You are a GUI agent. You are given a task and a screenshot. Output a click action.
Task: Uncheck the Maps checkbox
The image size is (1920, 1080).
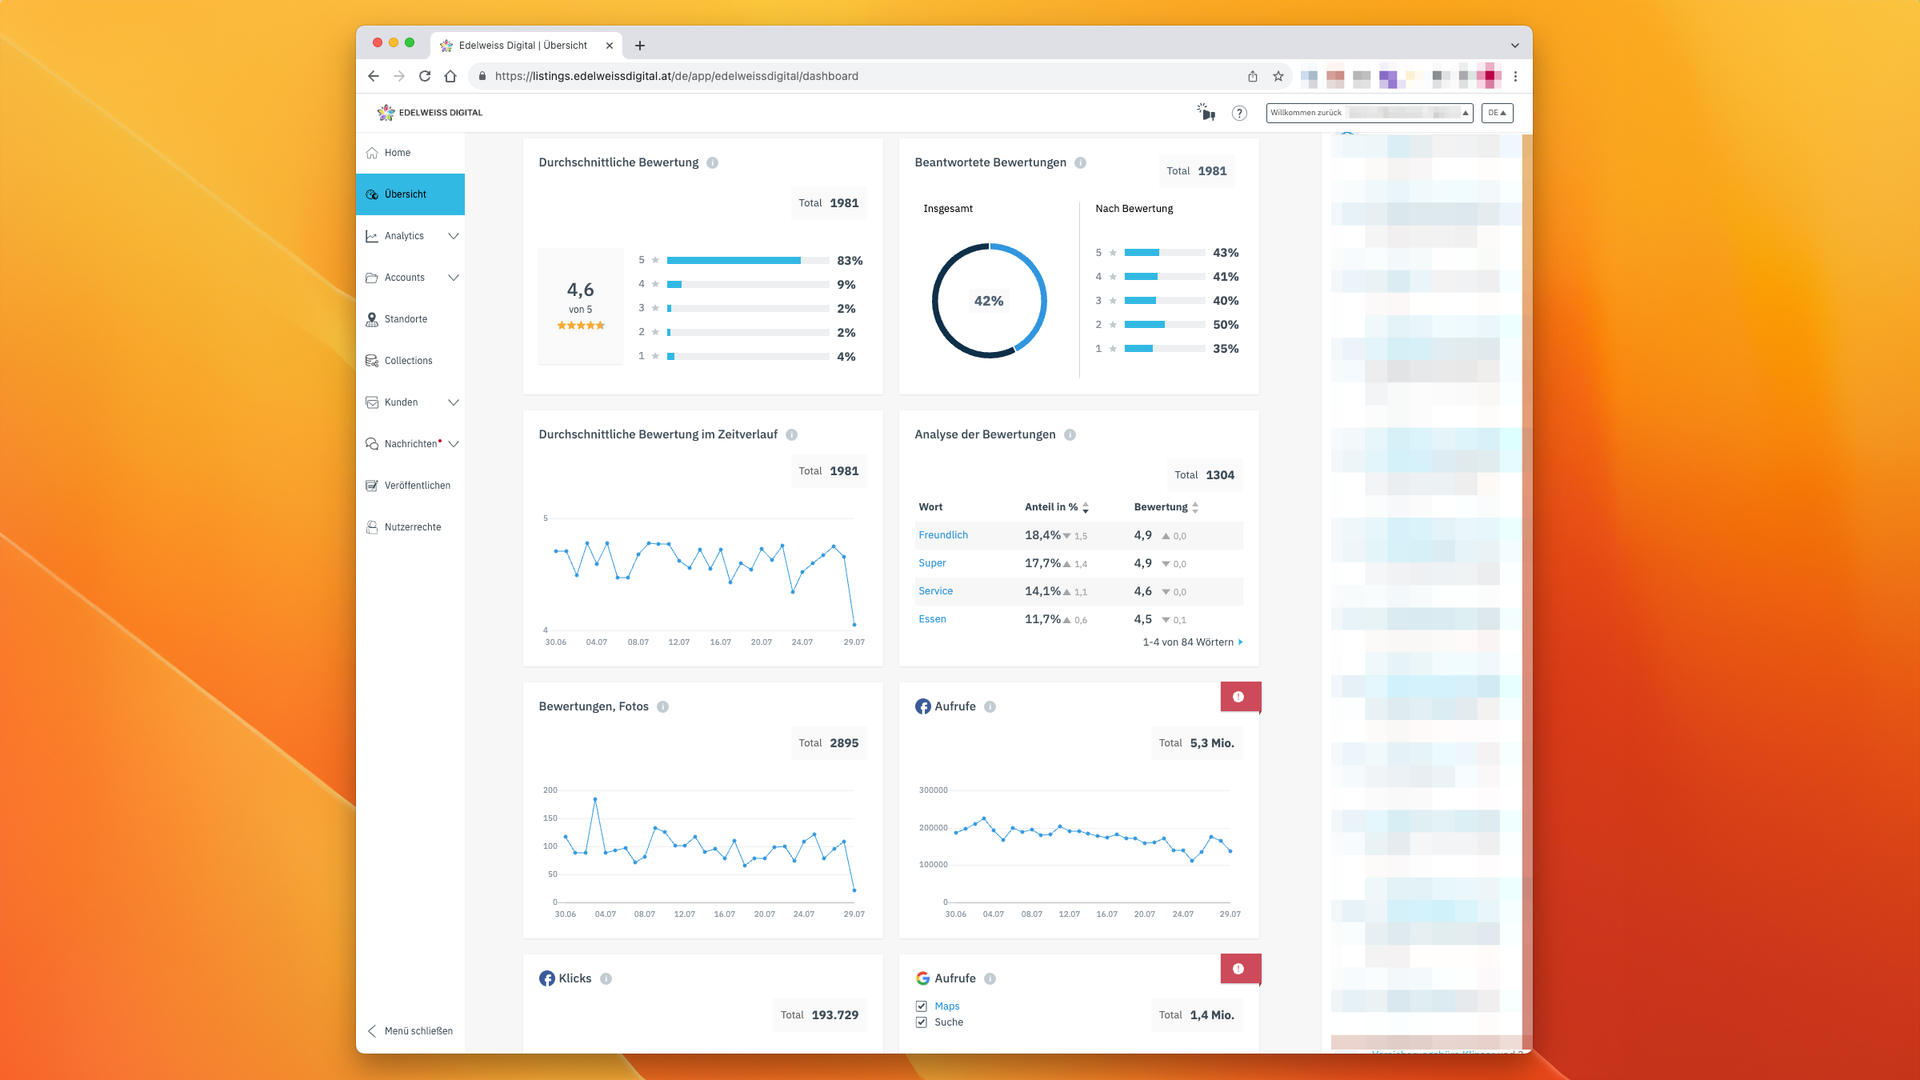[921, 1006]
